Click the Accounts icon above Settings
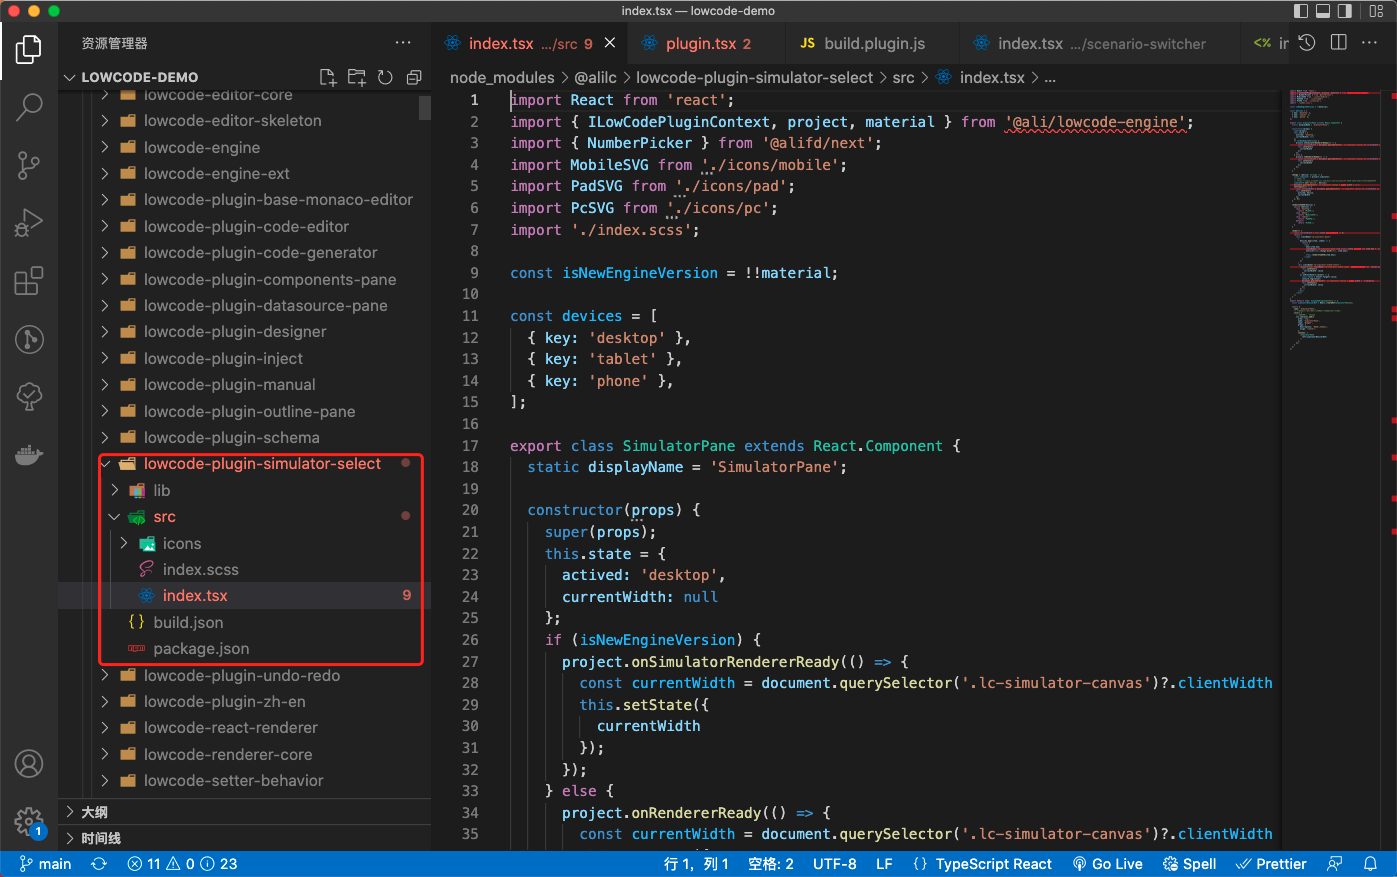Image resolution: width=1397 pixels, height=877 pixels. click(x=29, y=763)
